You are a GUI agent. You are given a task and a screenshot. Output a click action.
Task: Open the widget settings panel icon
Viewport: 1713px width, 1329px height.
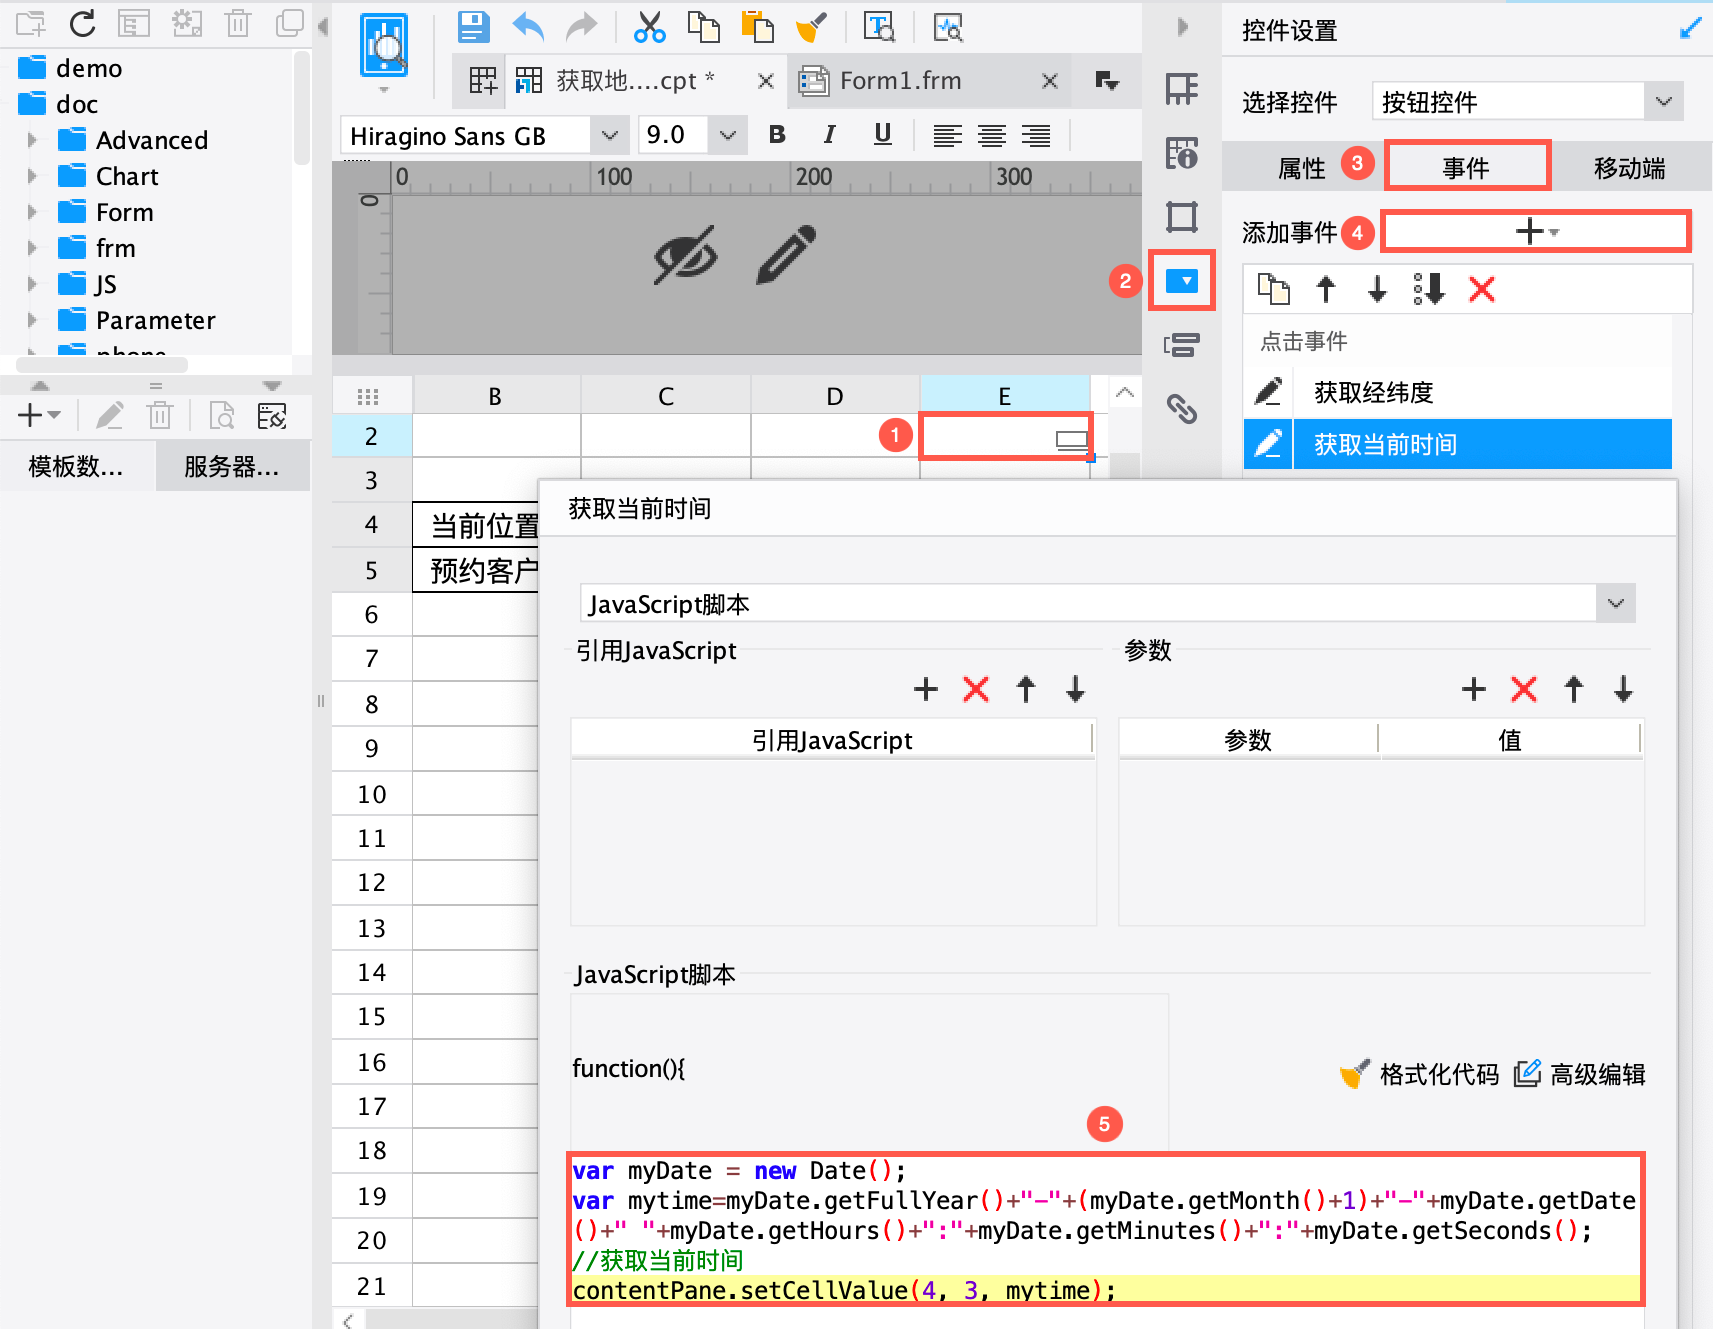click(1182, 281)
